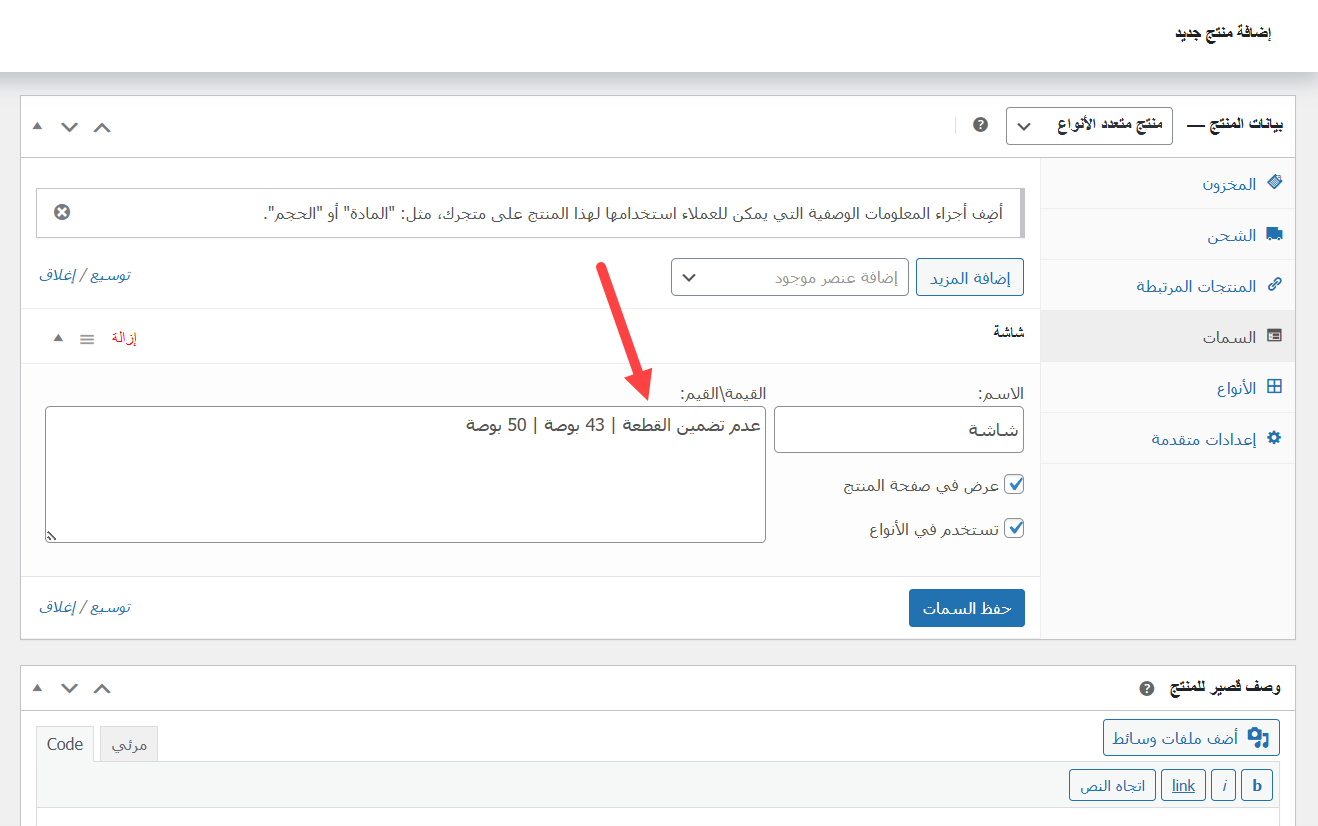Click the إضافة المزيد button

point(970,278)
